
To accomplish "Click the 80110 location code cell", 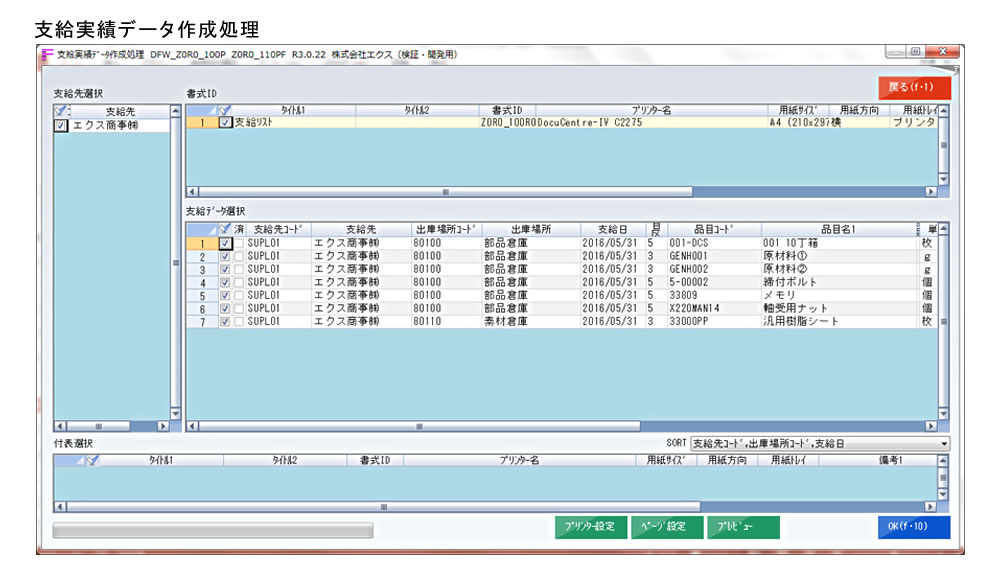I will pos(446,322).
